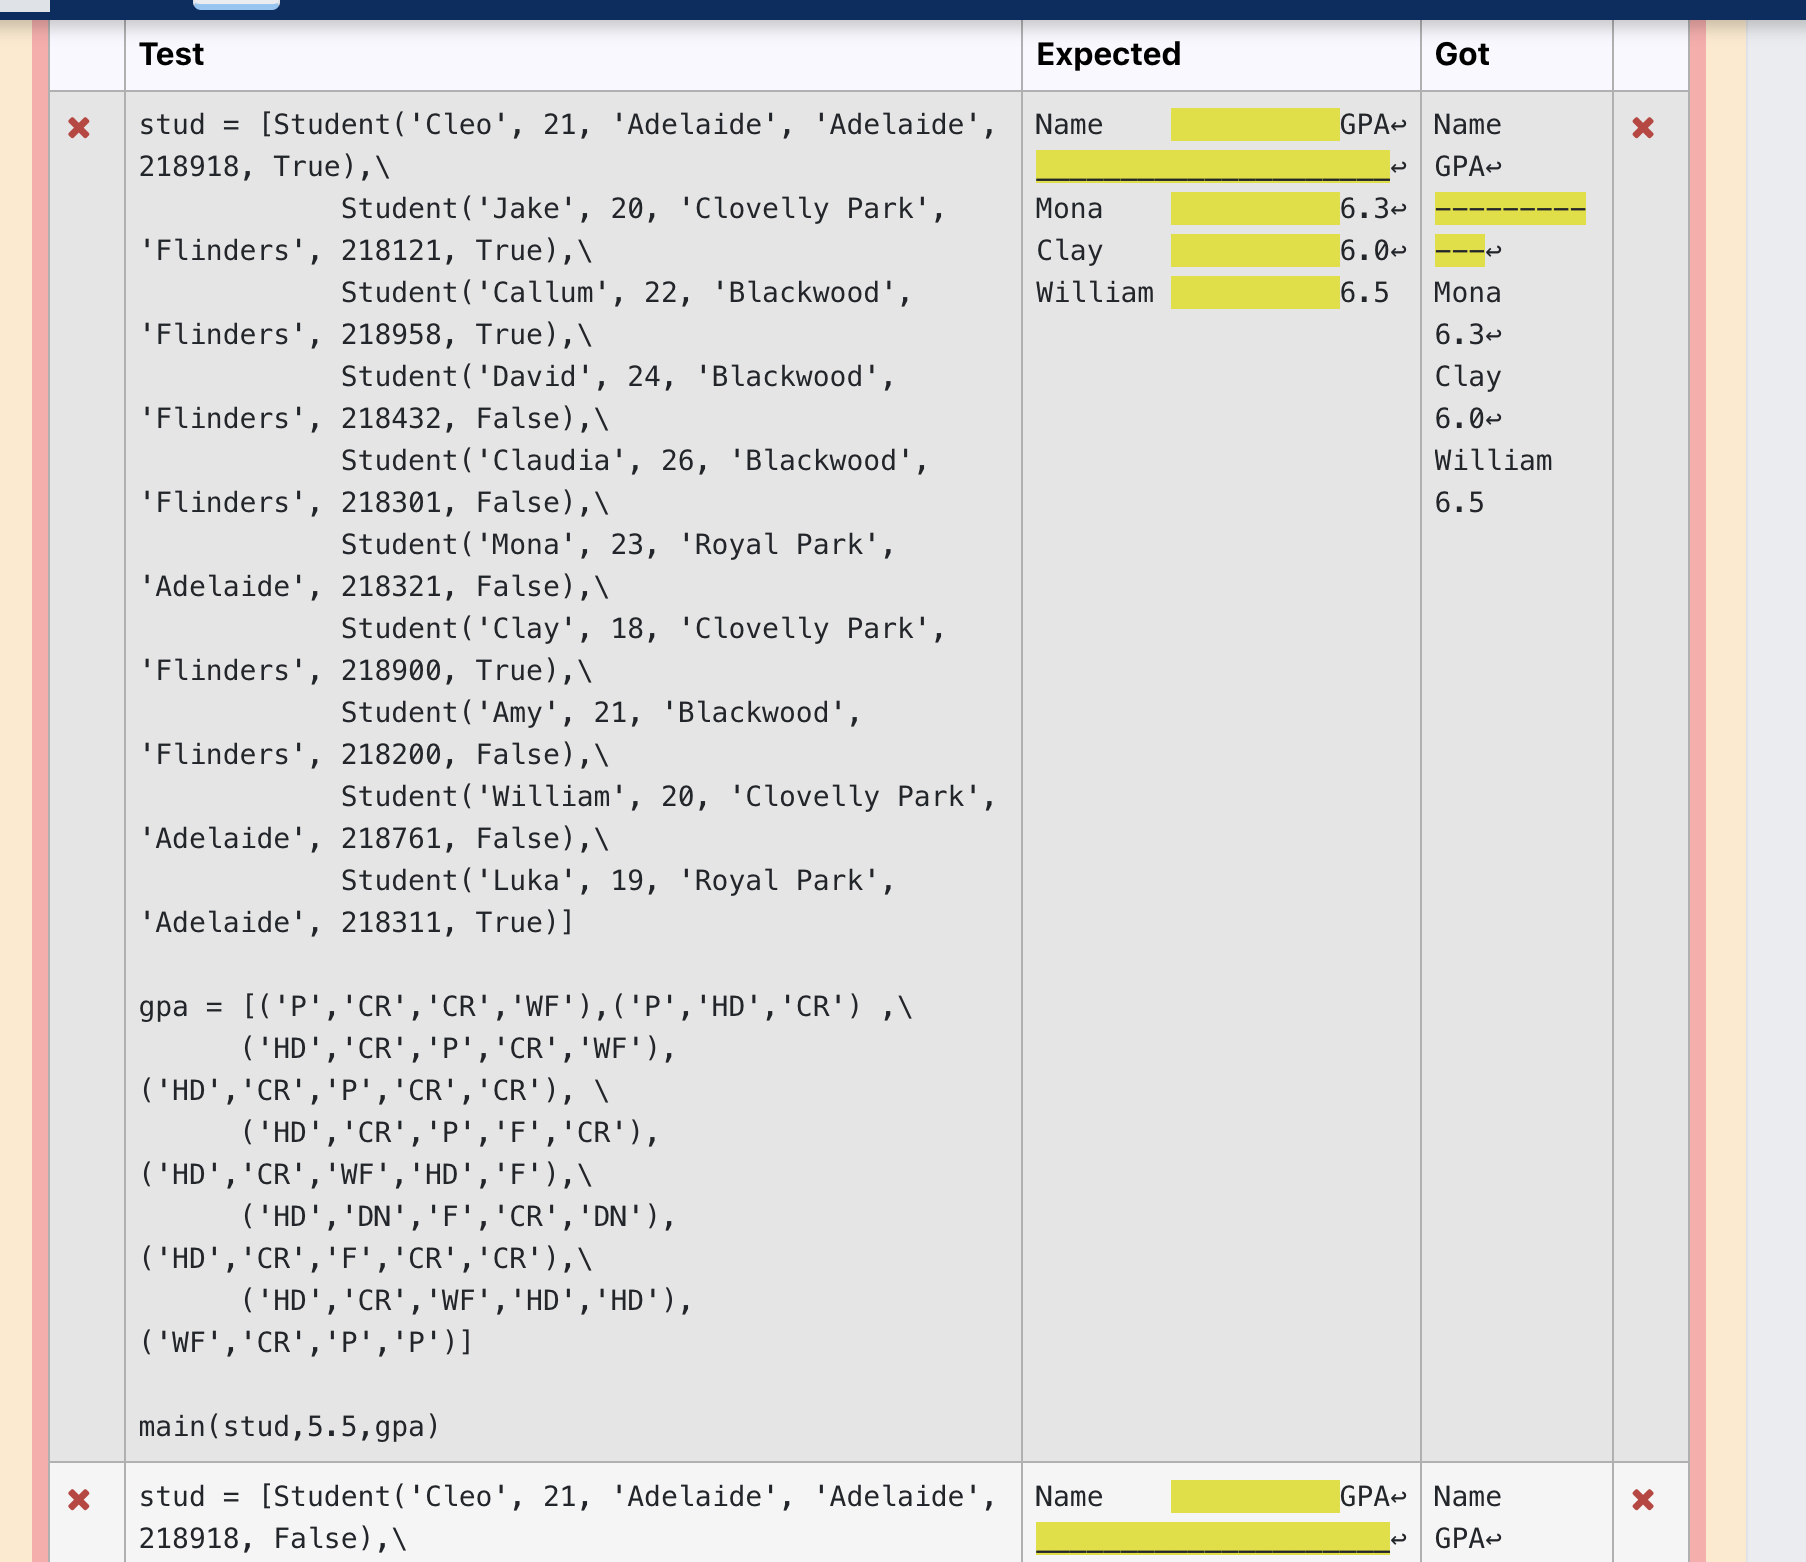
Task: Select the Got column header
Action: click(1461, 54)
